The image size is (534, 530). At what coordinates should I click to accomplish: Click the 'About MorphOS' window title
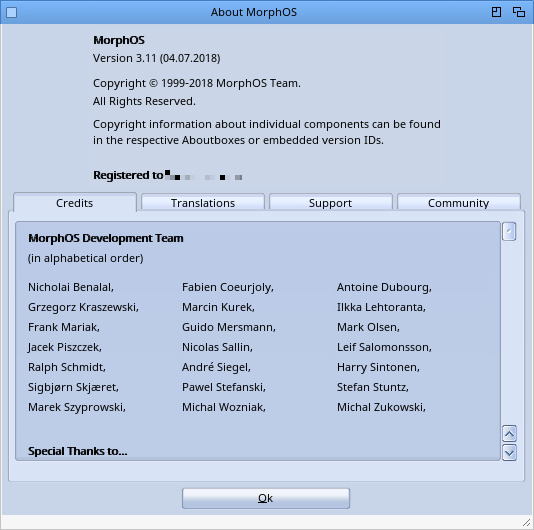pyautogui.click(x=254, y=13)
